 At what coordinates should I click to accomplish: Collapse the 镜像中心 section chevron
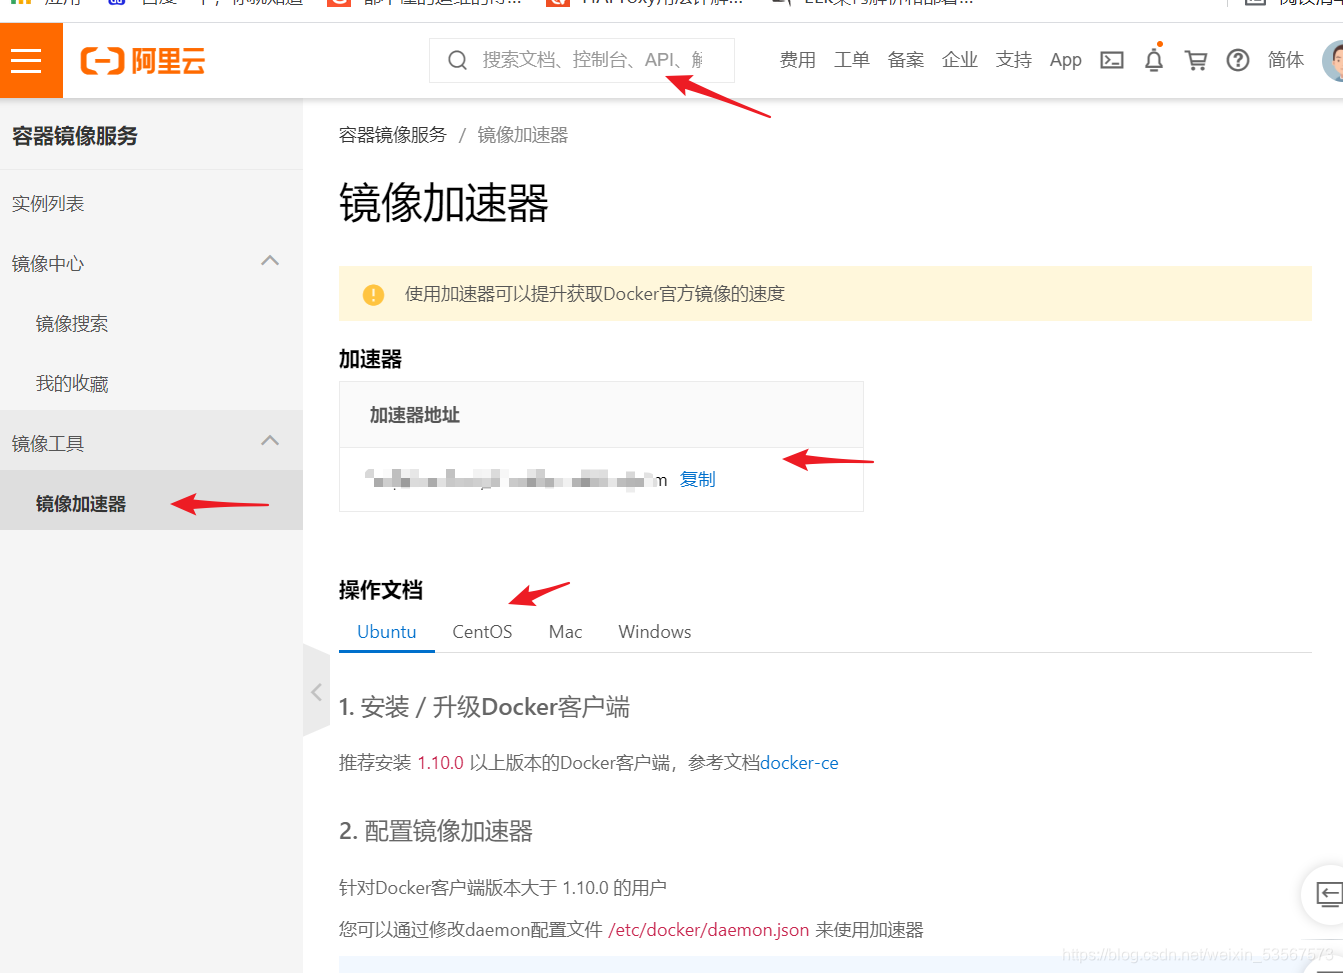click(270, 261)
